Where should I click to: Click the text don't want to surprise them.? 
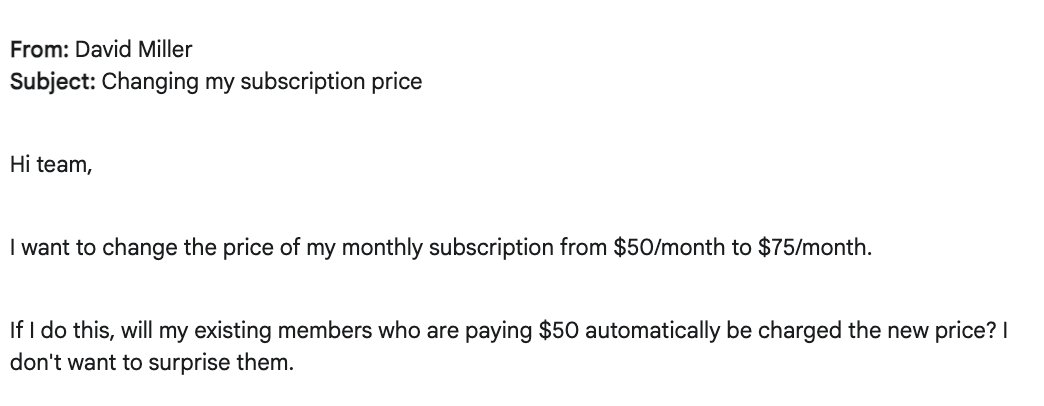tap(152, 363)
